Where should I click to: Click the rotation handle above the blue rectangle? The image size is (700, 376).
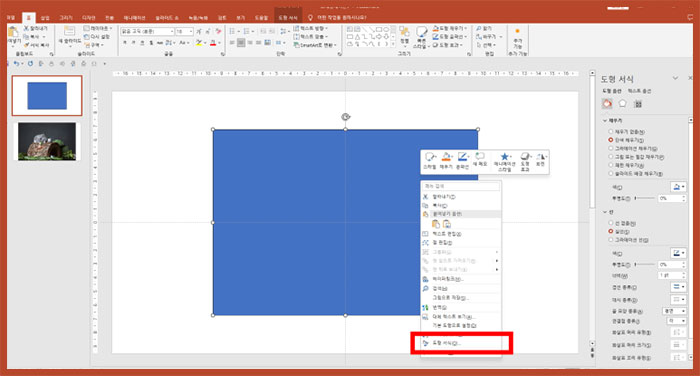tap(345, 117)
